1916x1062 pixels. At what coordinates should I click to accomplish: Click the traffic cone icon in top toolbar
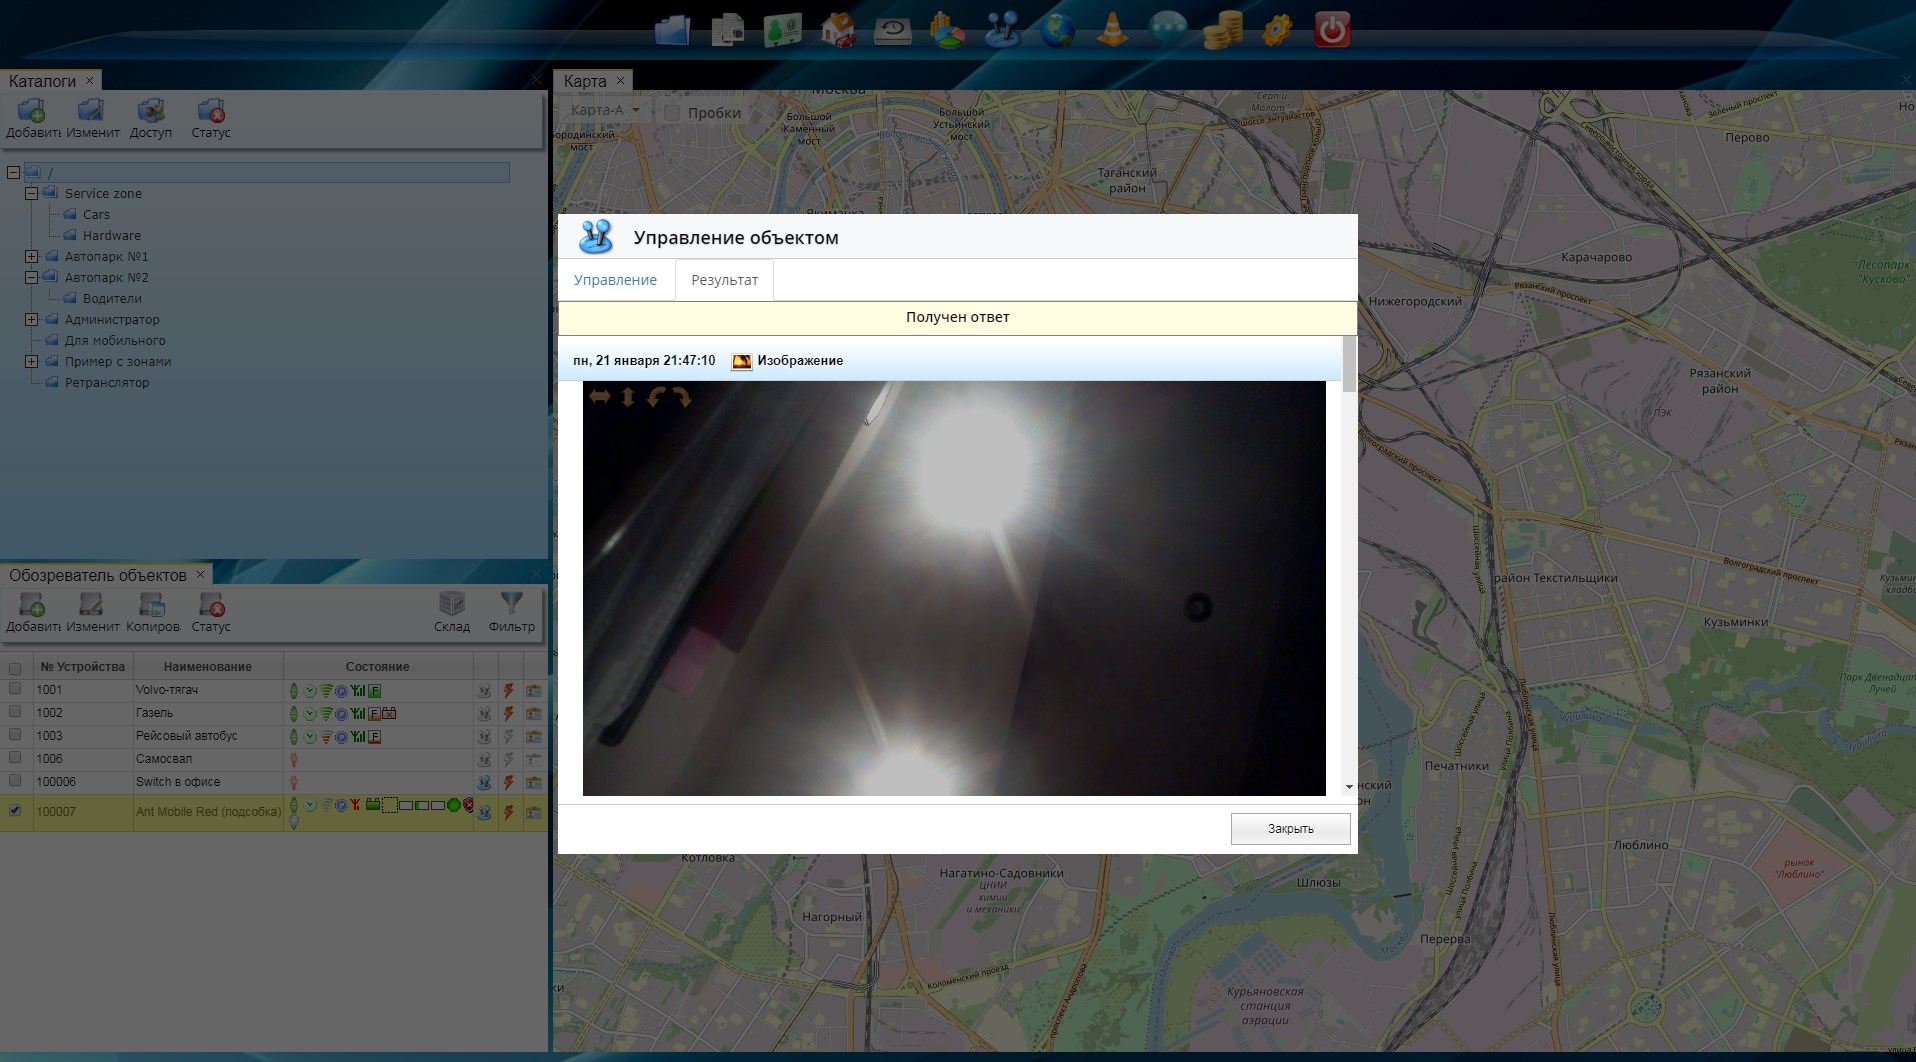1112,30
